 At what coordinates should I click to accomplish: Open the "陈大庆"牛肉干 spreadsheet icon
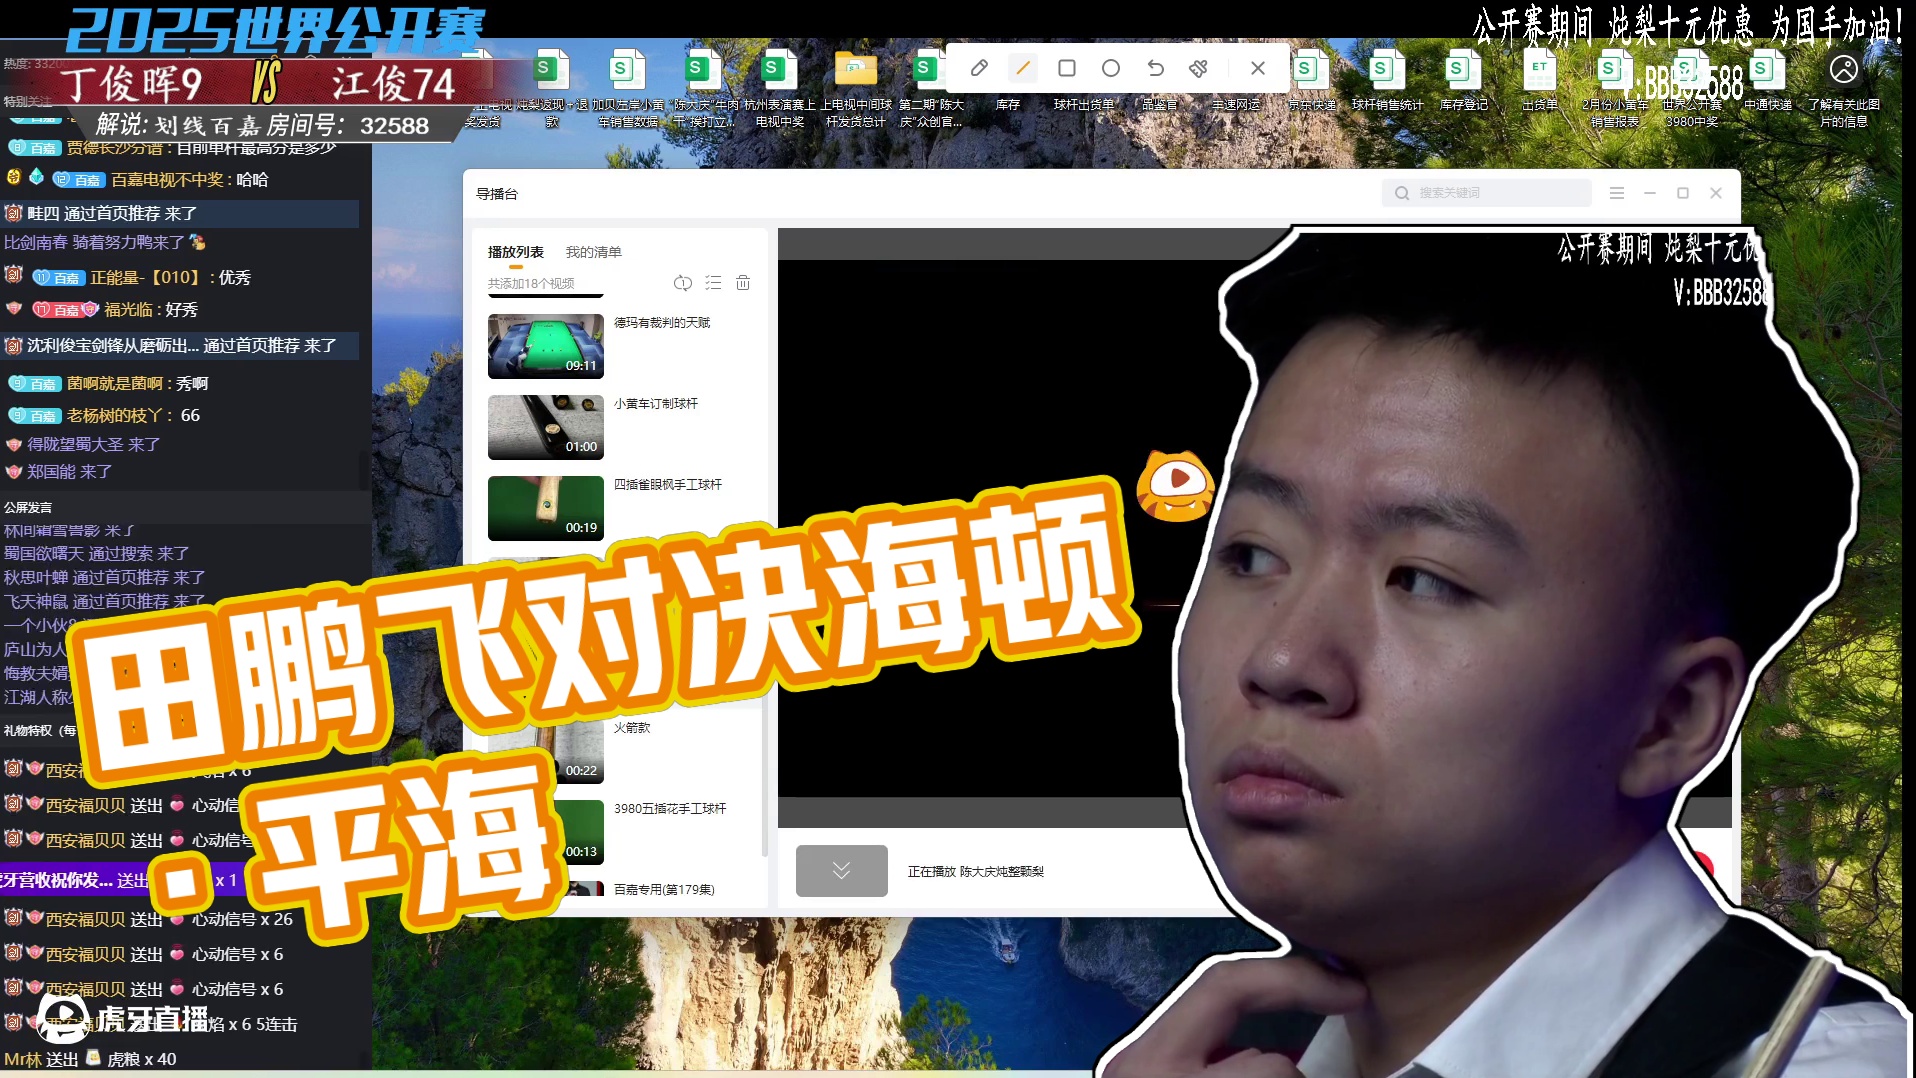click(705, 88)
